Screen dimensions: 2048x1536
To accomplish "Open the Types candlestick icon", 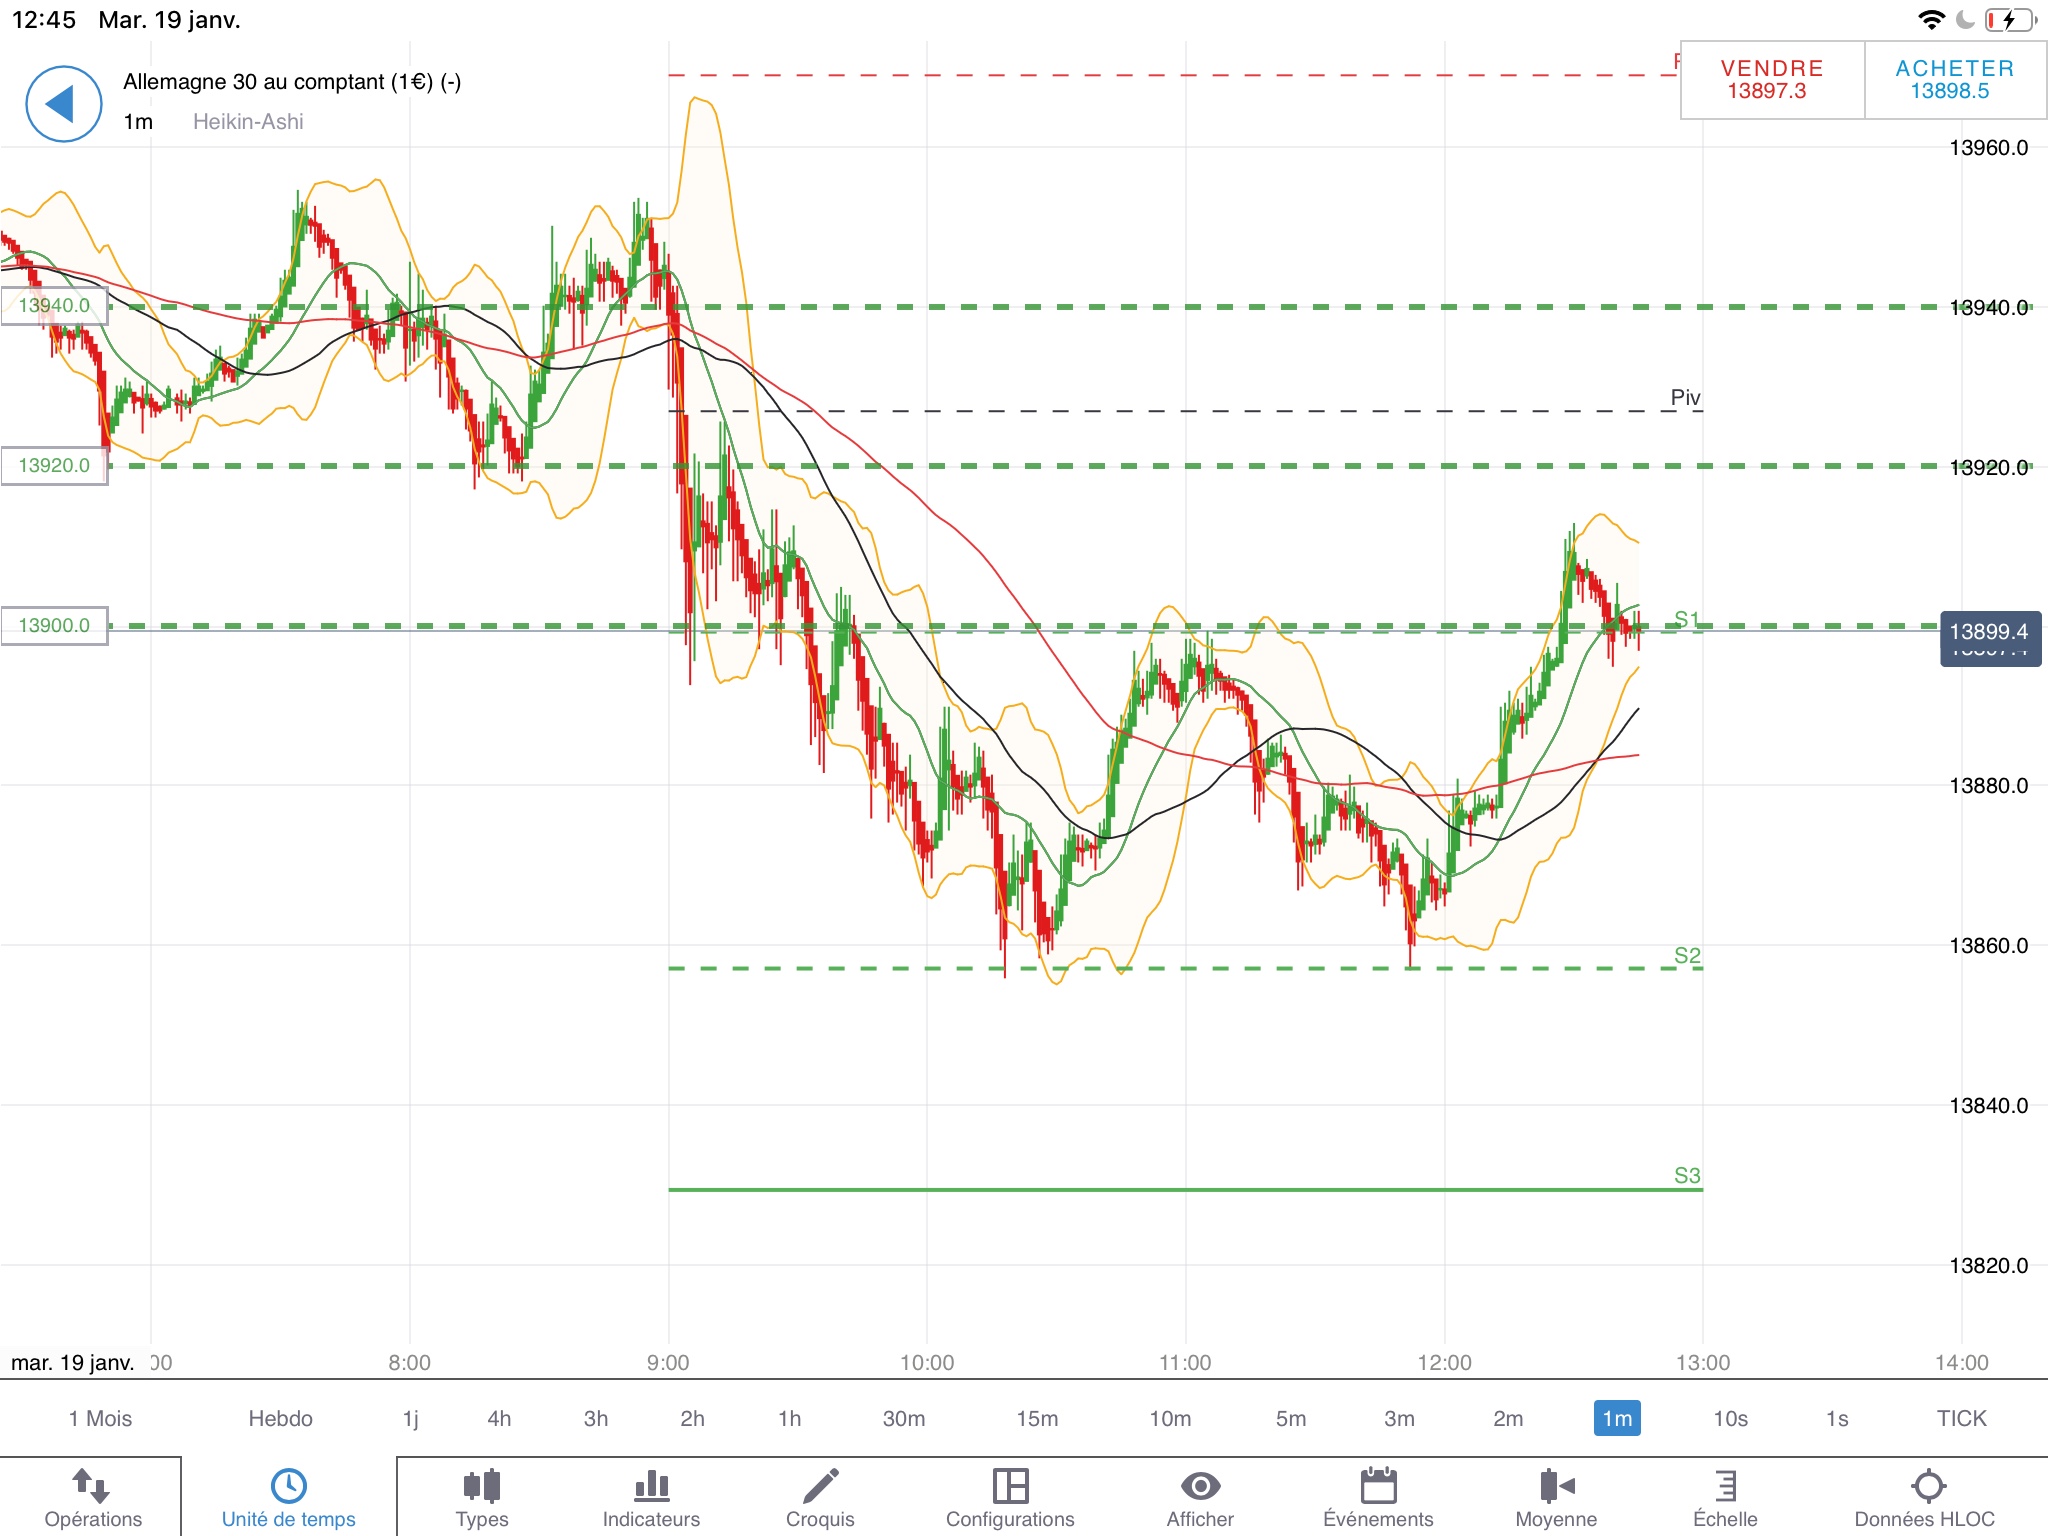I will point(481,1486).
